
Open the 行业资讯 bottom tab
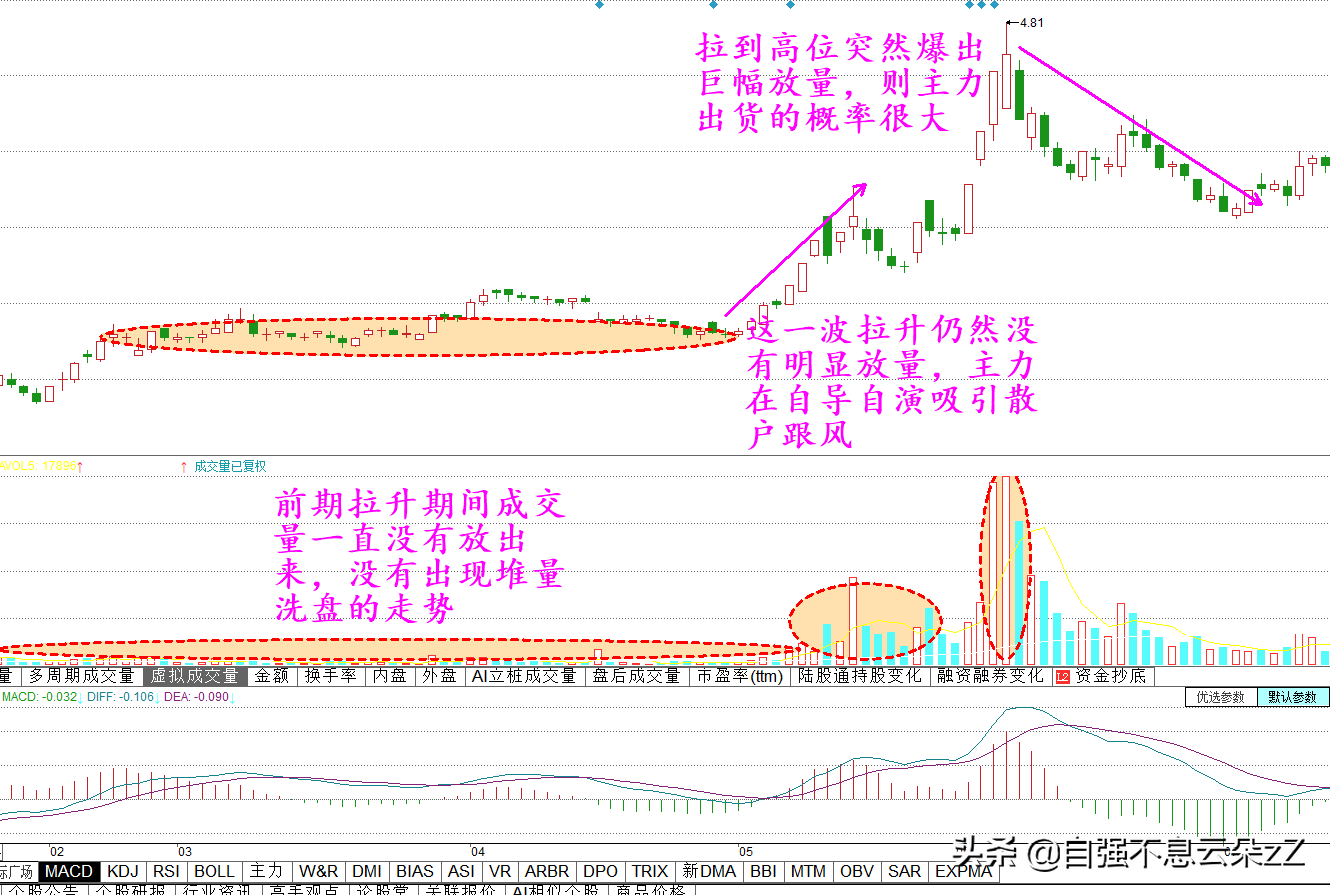[x=219, y=890]
